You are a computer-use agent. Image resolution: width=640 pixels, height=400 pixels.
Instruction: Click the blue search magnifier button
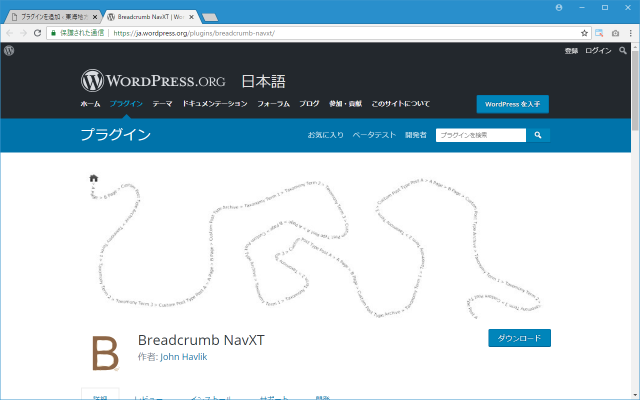click(538, 134)
